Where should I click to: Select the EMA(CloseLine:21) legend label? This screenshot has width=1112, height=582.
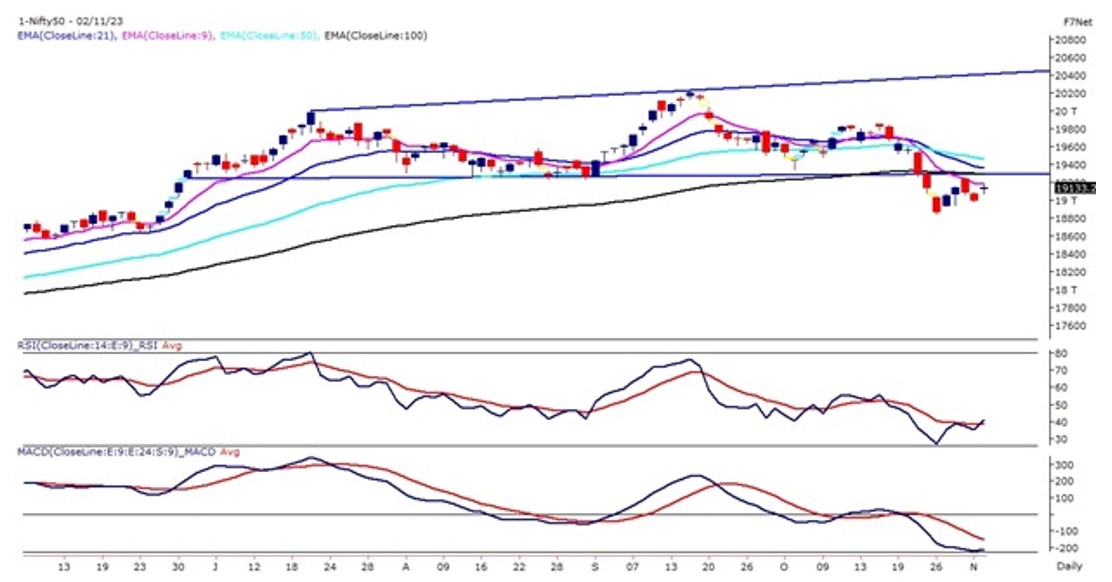click(x=67, y=35)
